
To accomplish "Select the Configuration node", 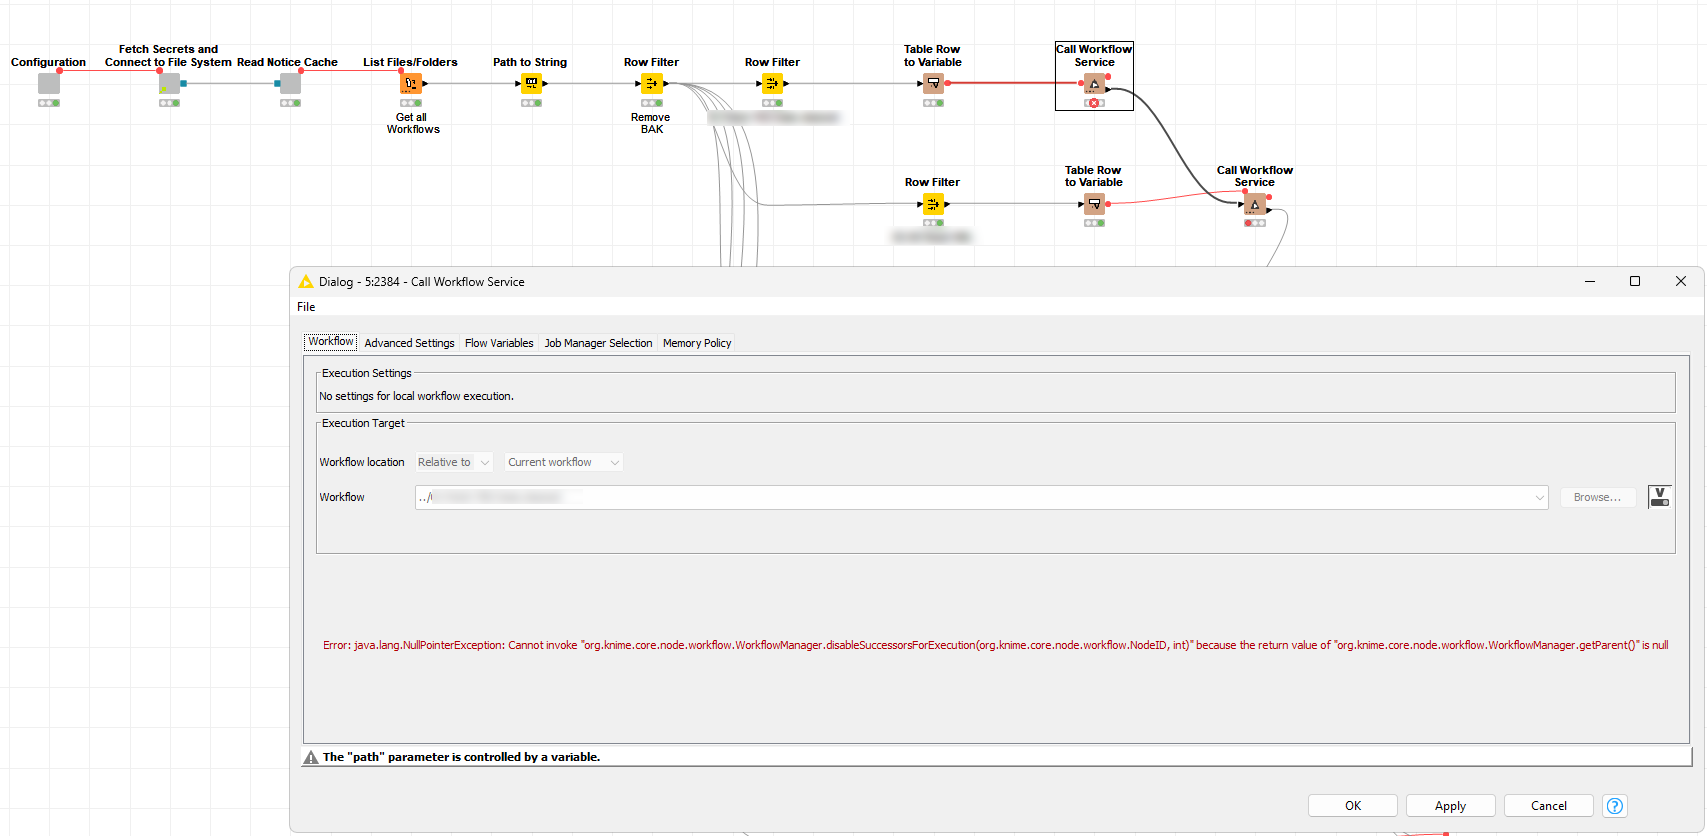I will coord(48,84).
